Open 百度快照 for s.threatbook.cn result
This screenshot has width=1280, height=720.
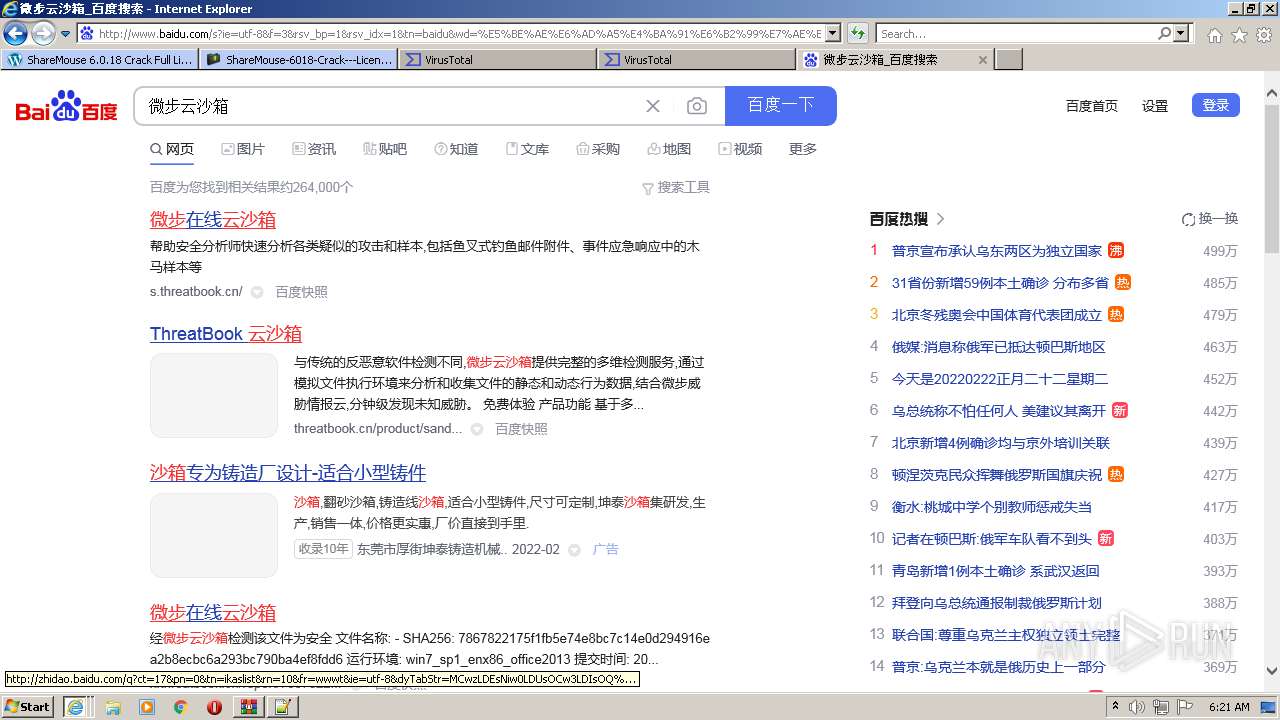coord(302,292)
